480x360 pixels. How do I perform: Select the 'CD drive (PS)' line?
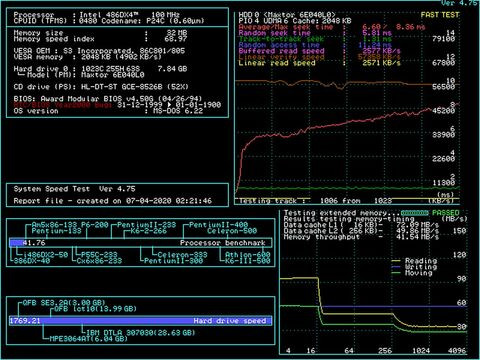pos(101,87)
